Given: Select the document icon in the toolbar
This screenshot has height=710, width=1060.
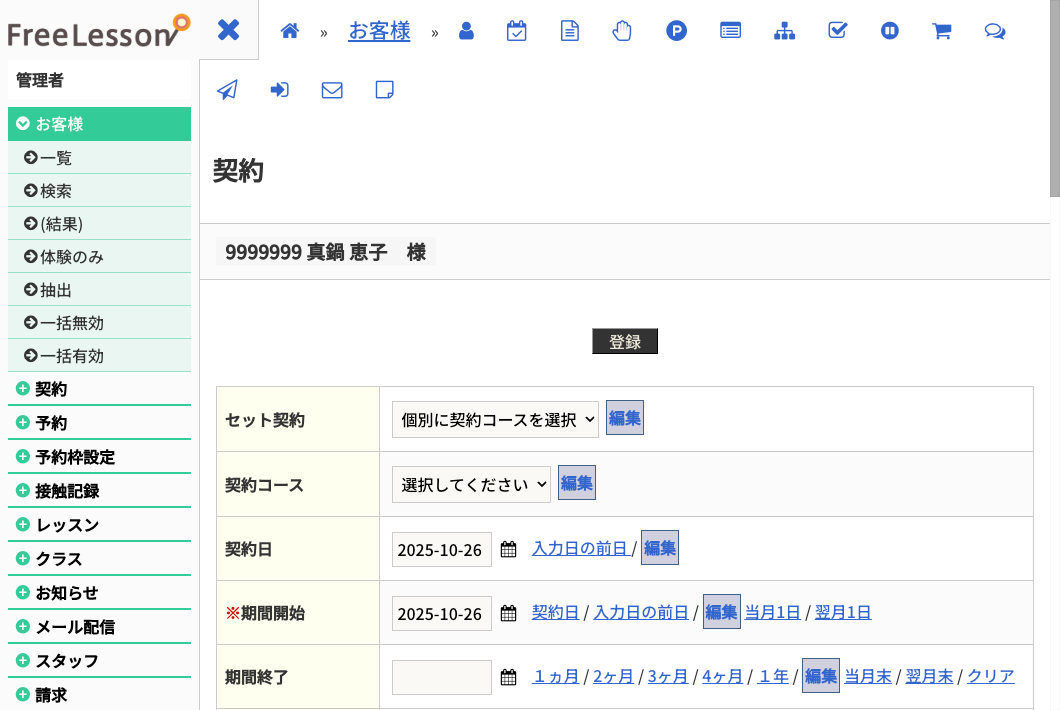Looking at the screenshot, I should click(569, 31).
